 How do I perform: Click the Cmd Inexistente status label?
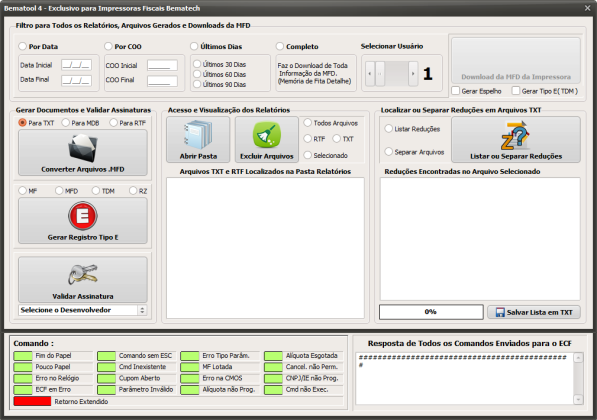(x=142, y=367)
